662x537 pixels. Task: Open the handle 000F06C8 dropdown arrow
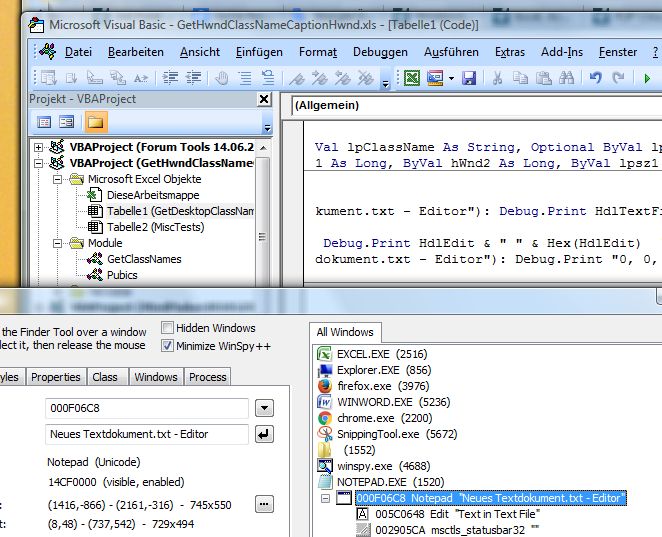(x=264, y=408)
